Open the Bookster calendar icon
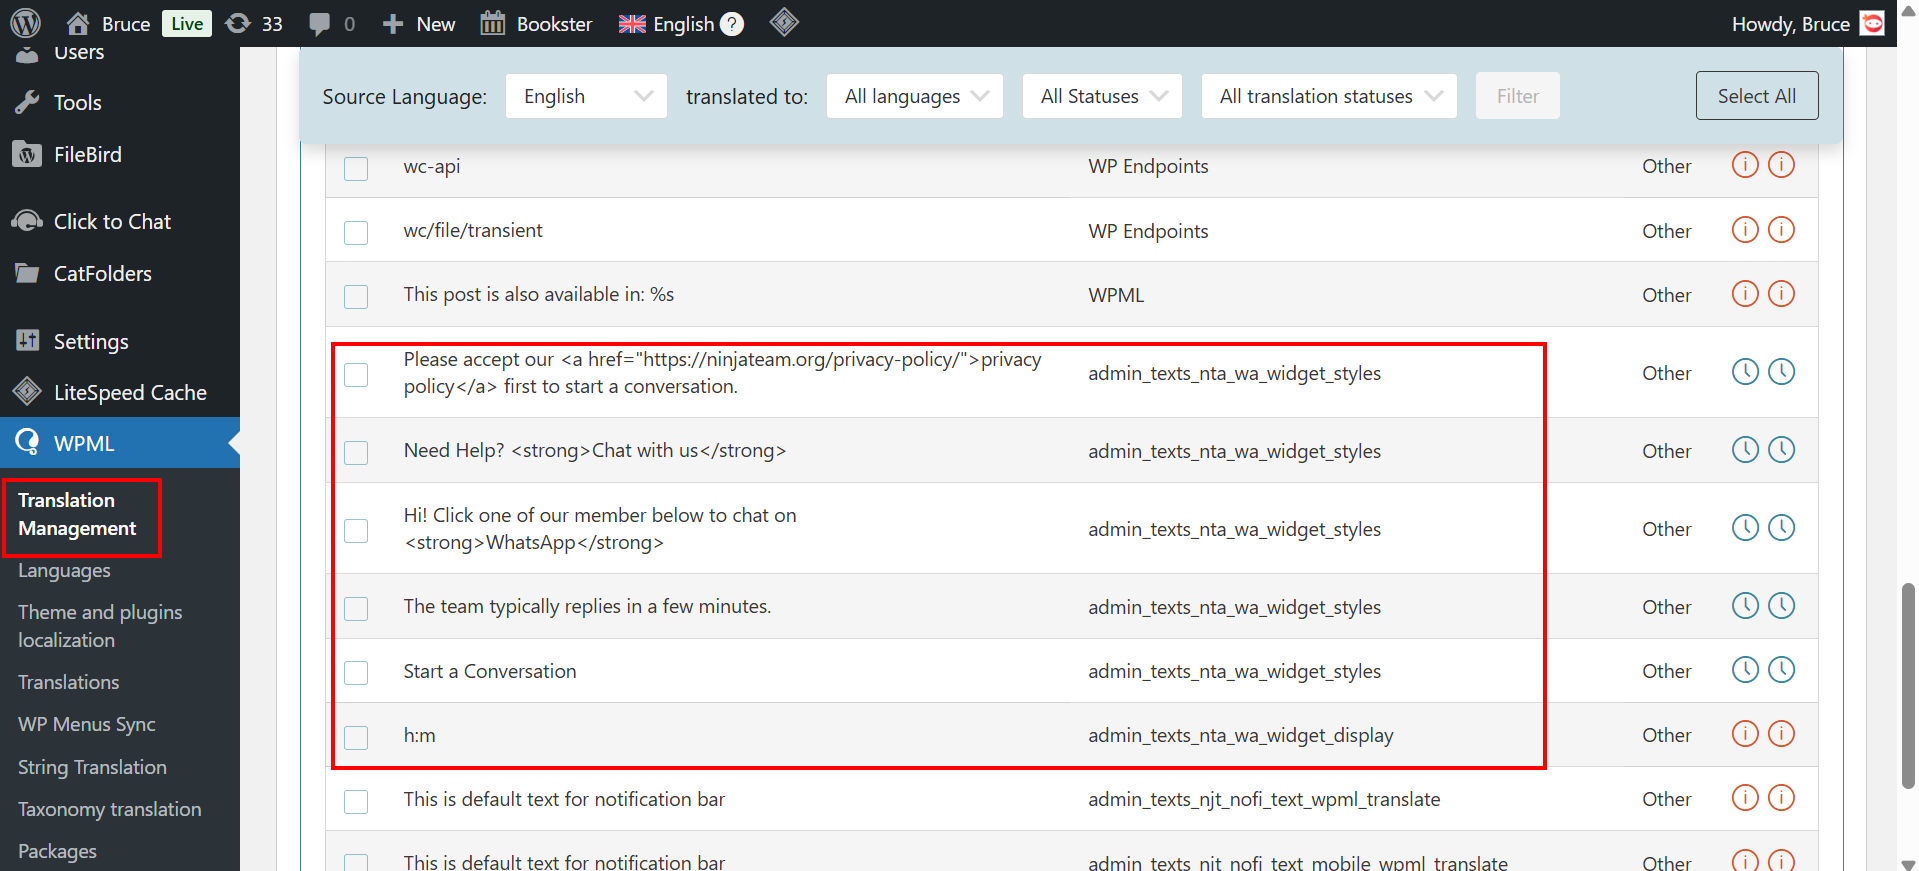 (493, 23)
